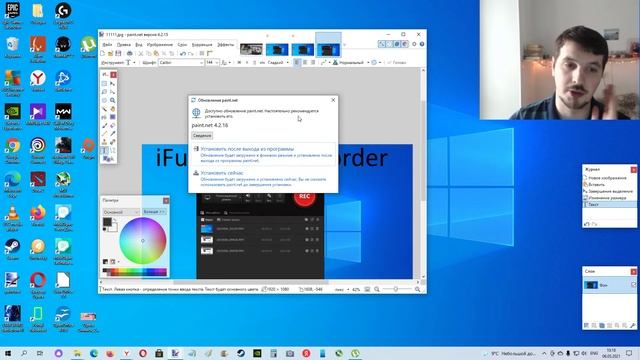Screen dimensions: 640x360
Task: Toggle bold text formatting
Action: [239, 62]
